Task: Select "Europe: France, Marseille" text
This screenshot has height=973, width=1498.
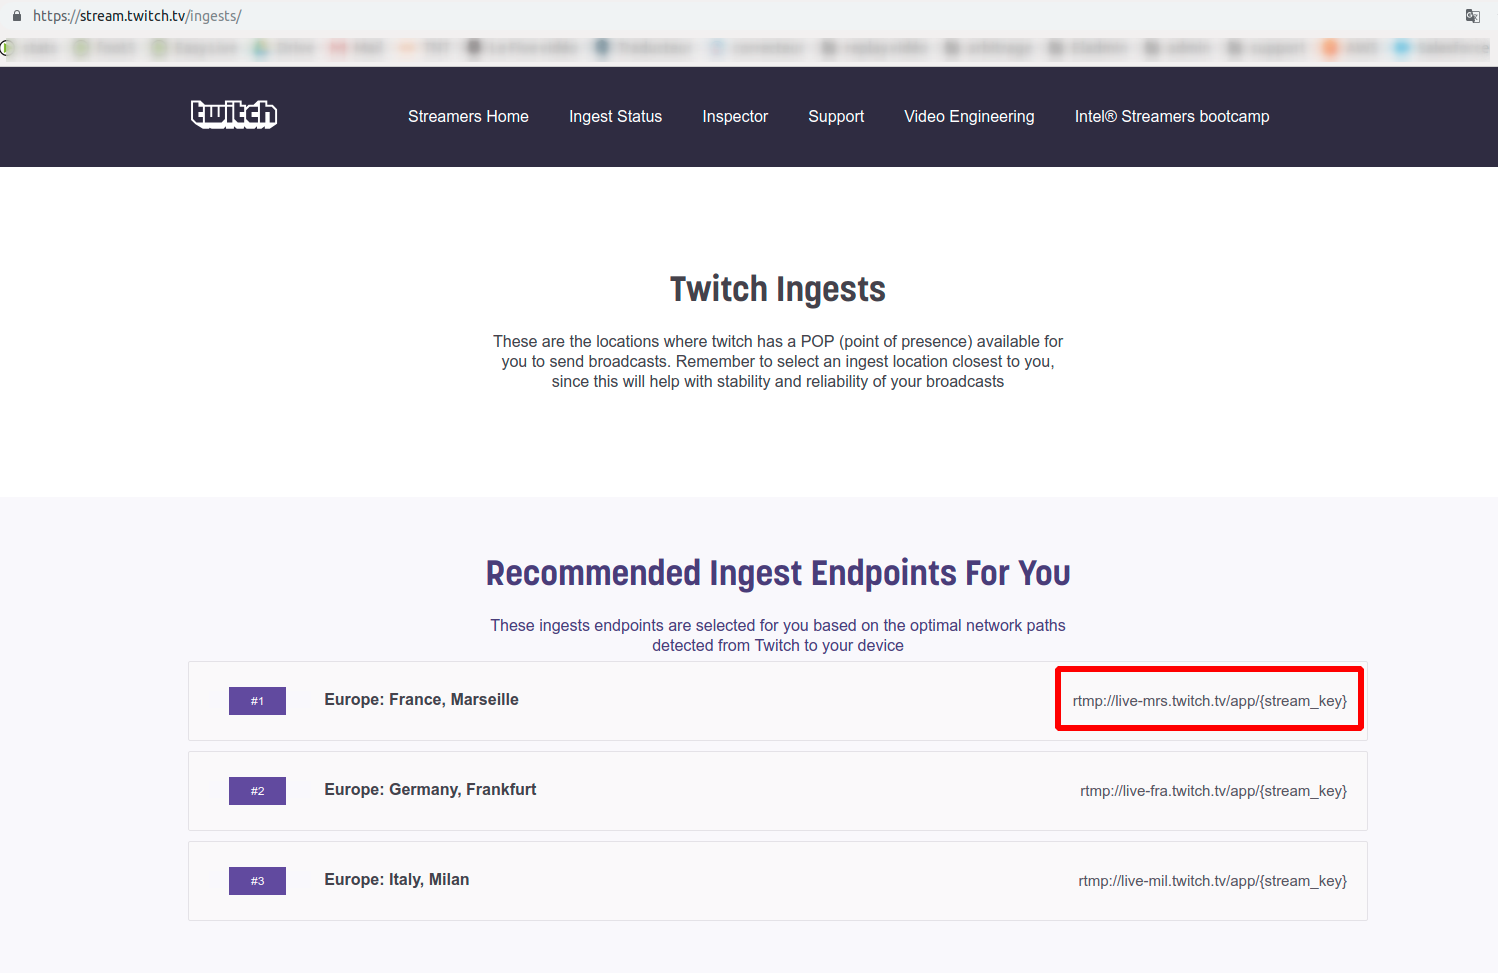Action: [421, 700]
